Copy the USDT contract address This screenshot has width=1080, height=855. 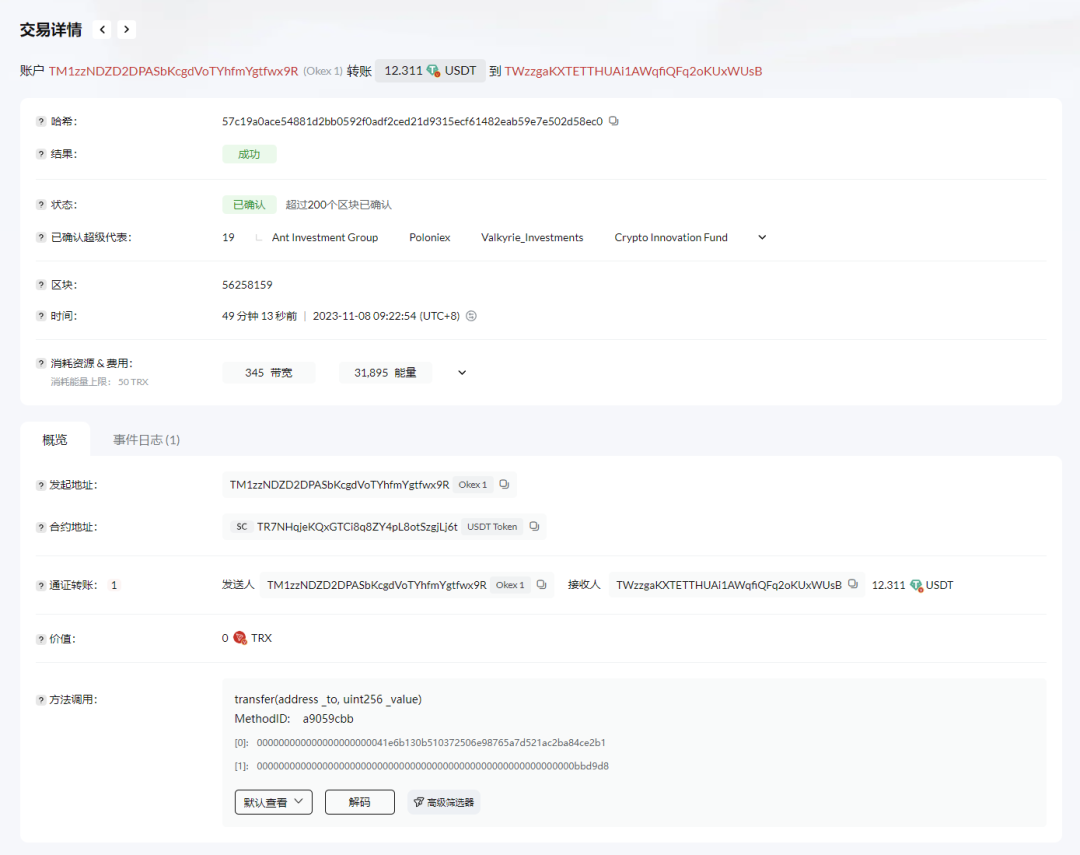pos(534,526)
